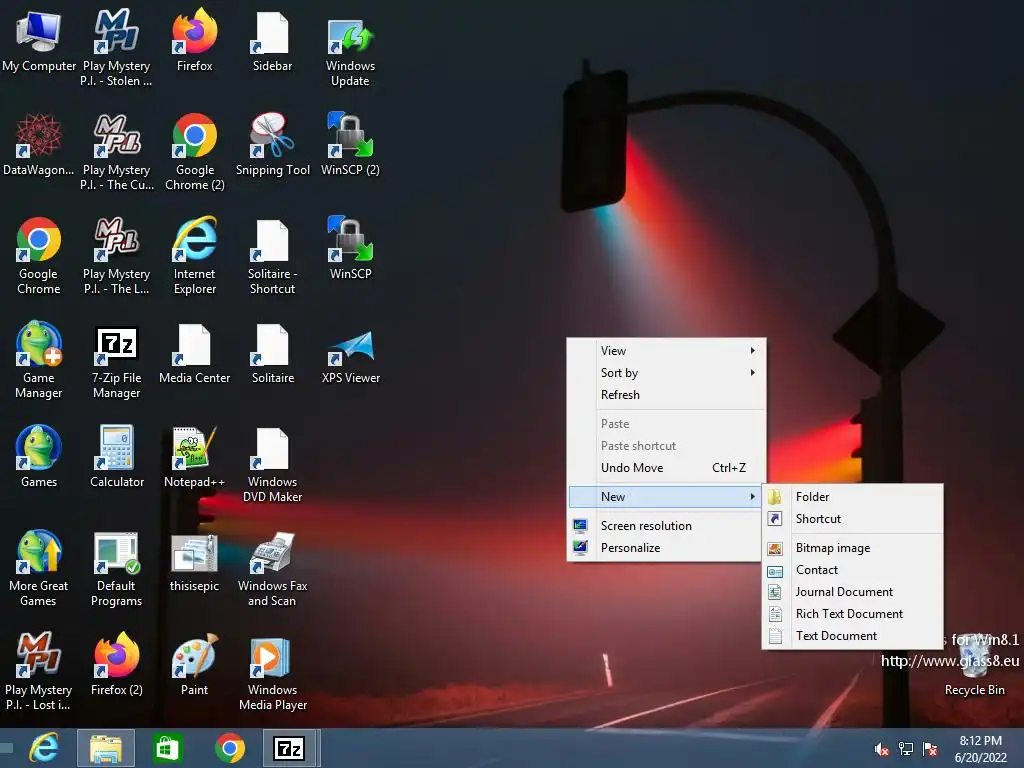Select the Windows DVD Maker icon
The width and height of the screenshot is (1024, 768).
pos(272,463)
